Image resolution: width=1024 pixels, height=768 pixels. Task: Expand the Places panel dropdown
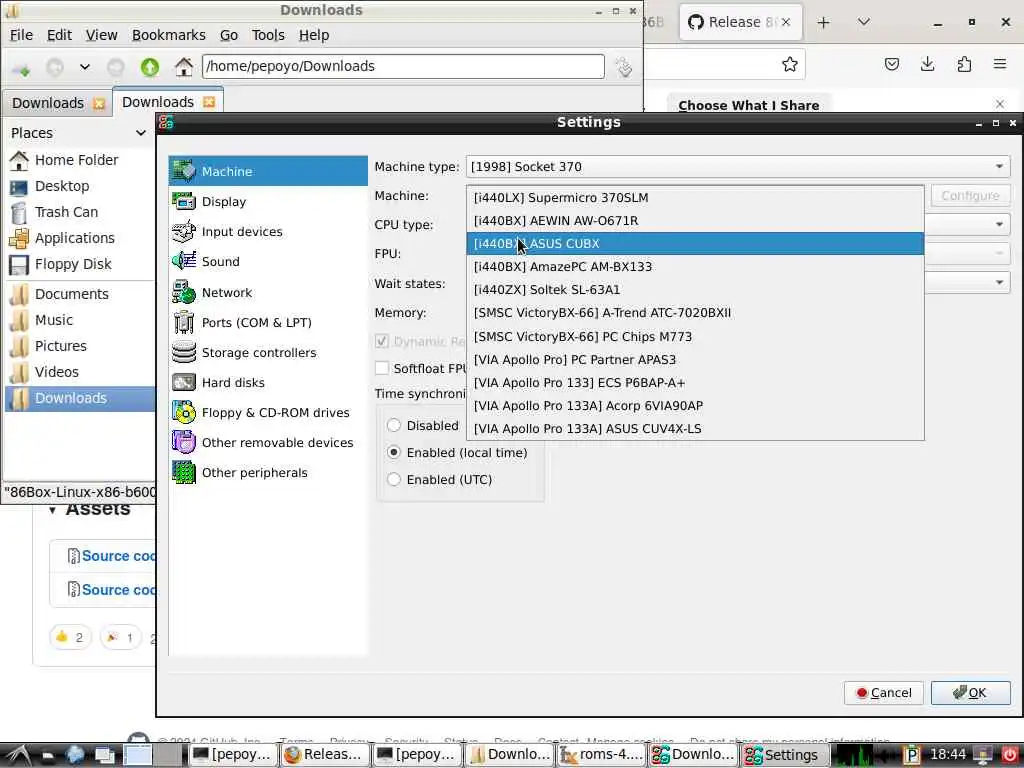pyautogui.click(x=140, y=133)
